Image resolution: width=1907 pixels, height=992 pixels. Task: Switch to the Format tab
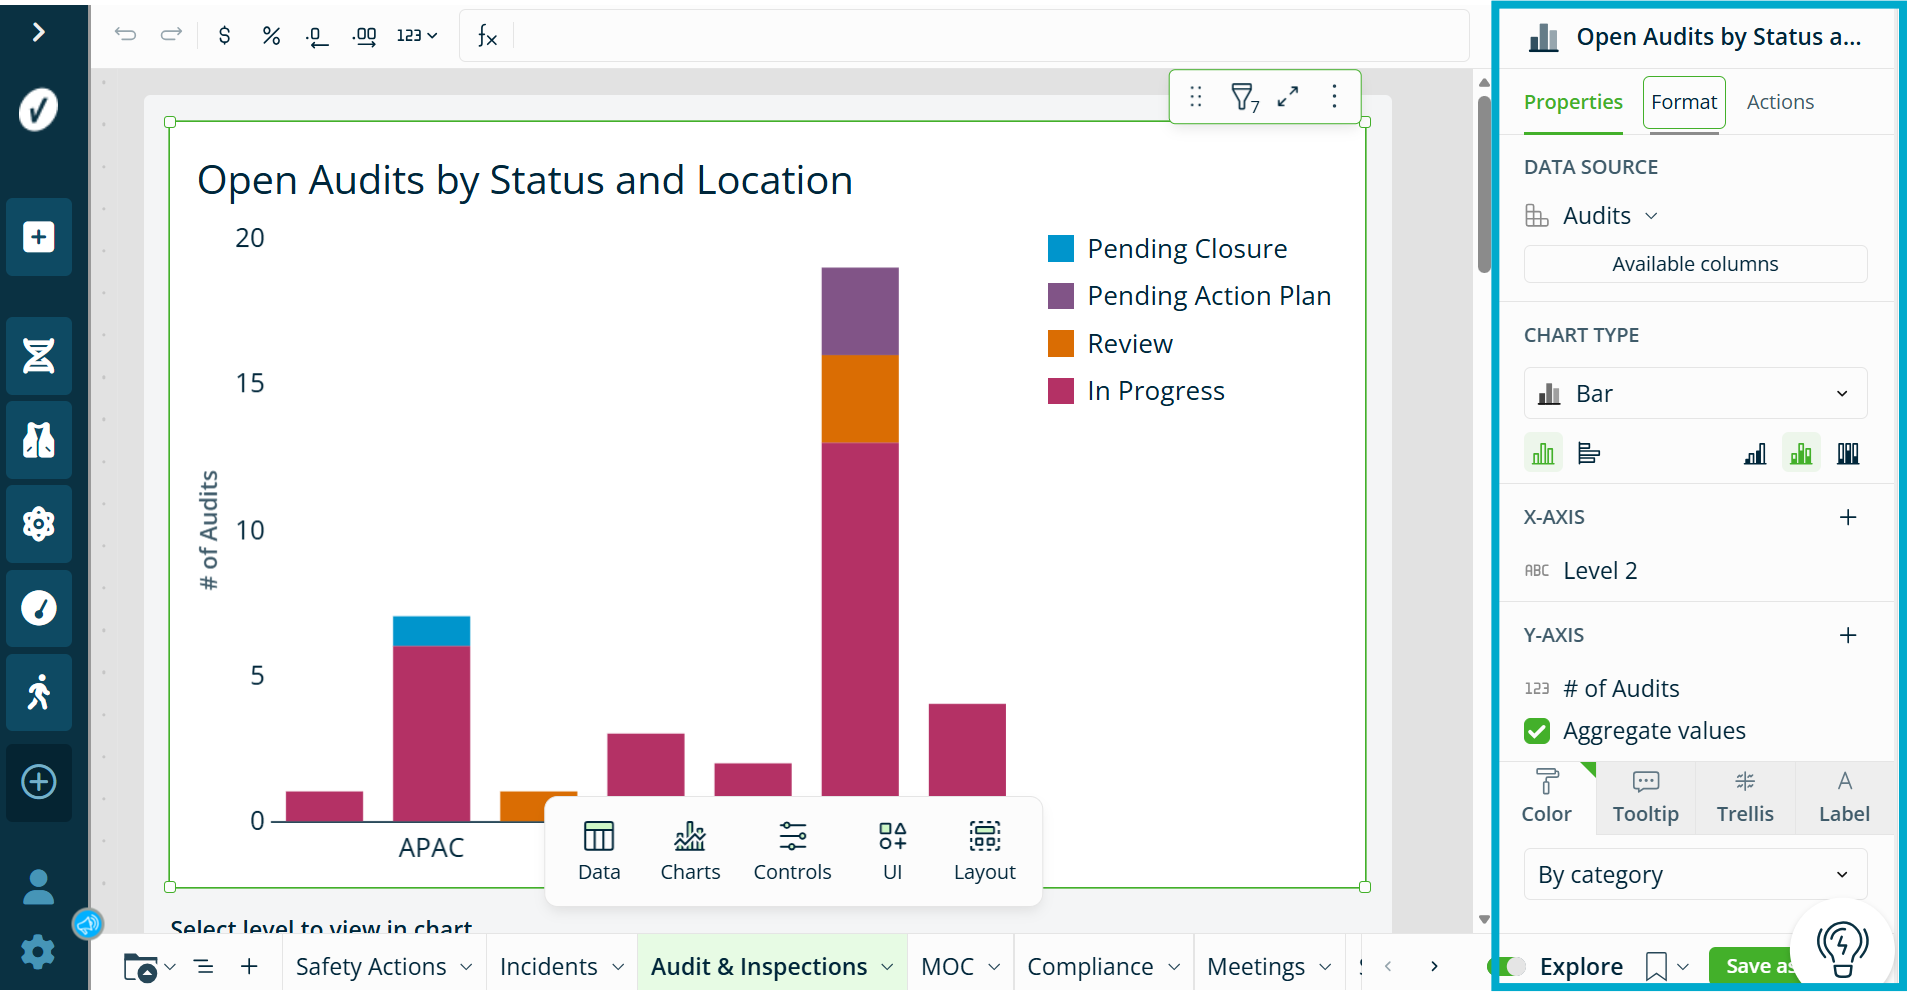(x=1684, y=102)
